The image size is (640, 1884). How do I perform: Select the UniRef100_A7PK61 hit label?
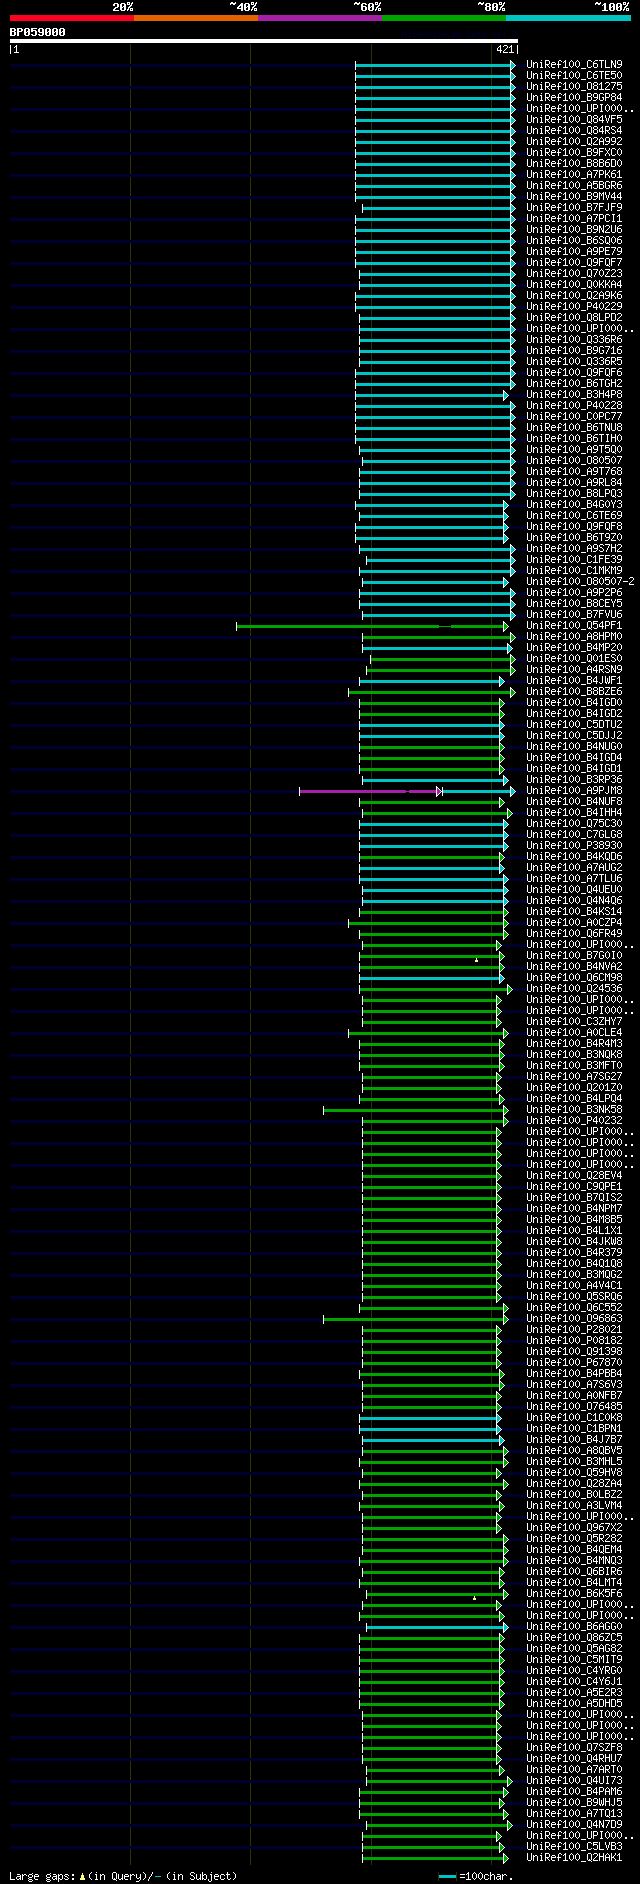coord(574,174)
